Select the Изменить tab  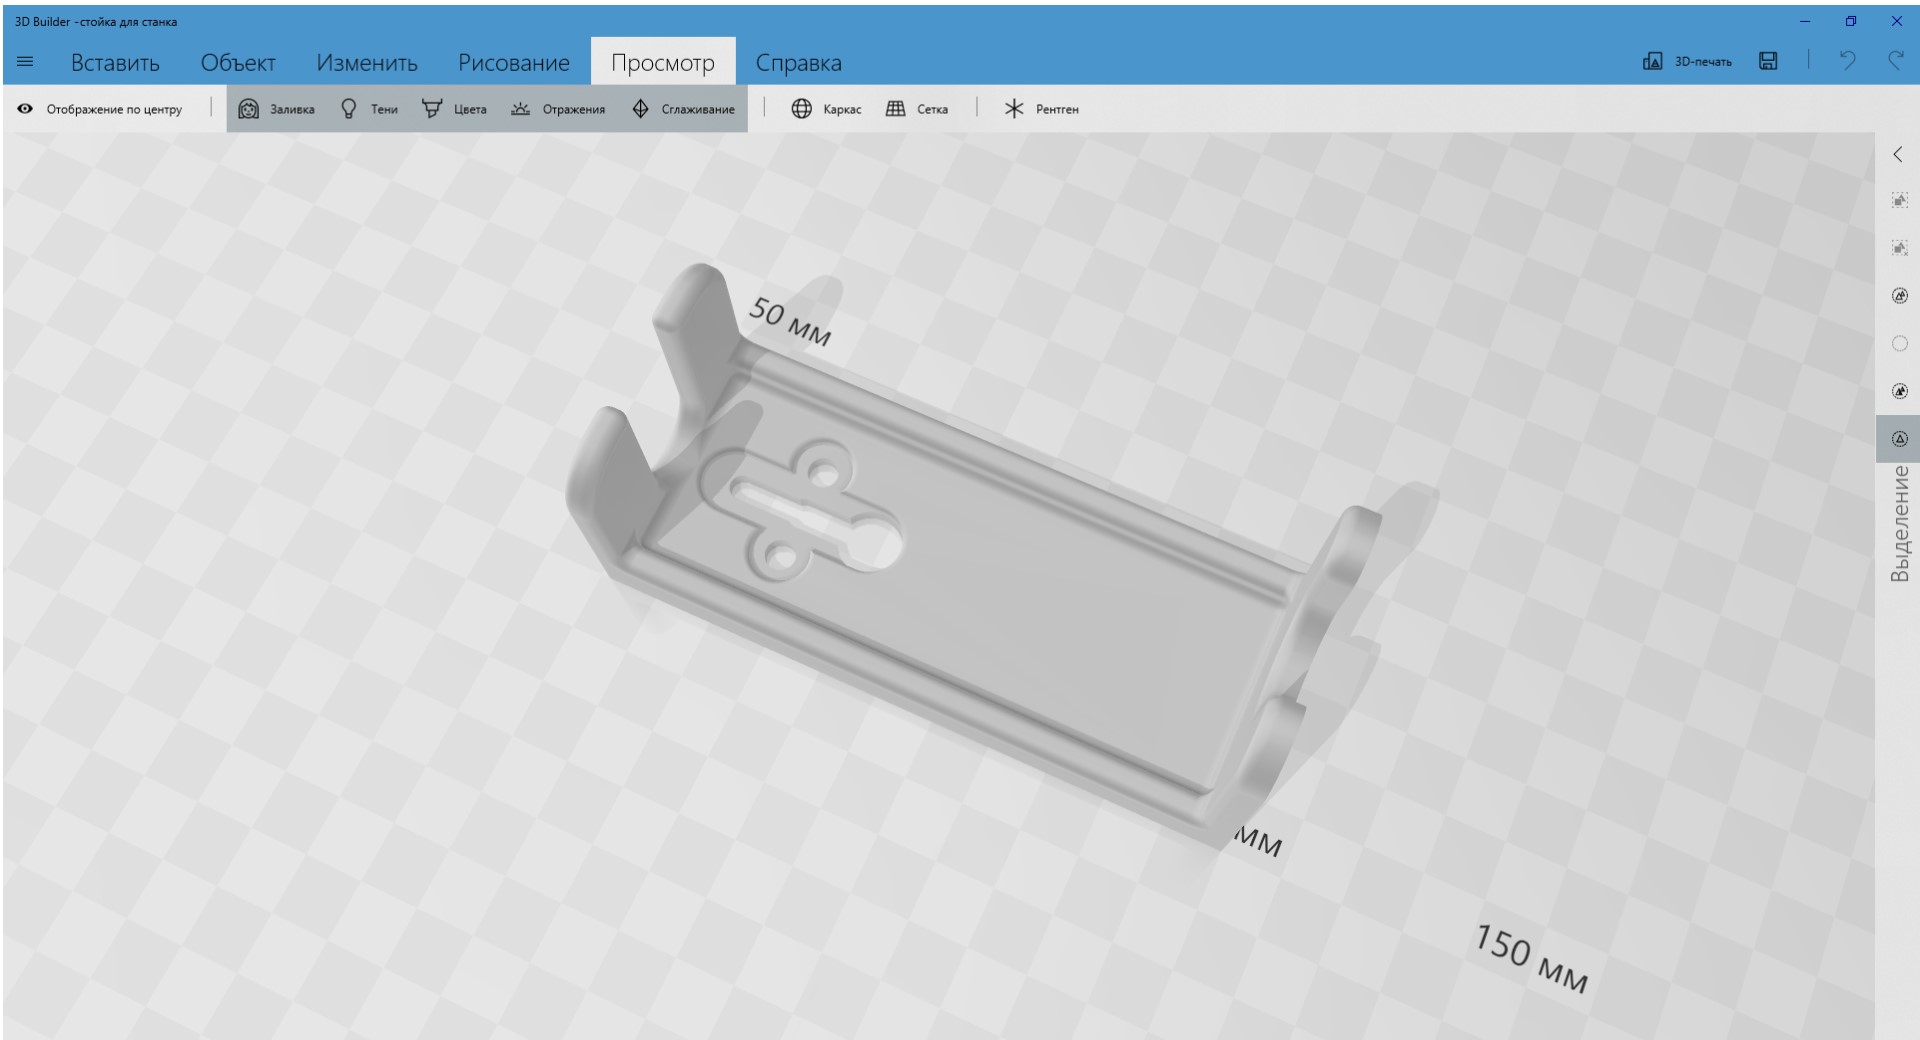[367, 62]
